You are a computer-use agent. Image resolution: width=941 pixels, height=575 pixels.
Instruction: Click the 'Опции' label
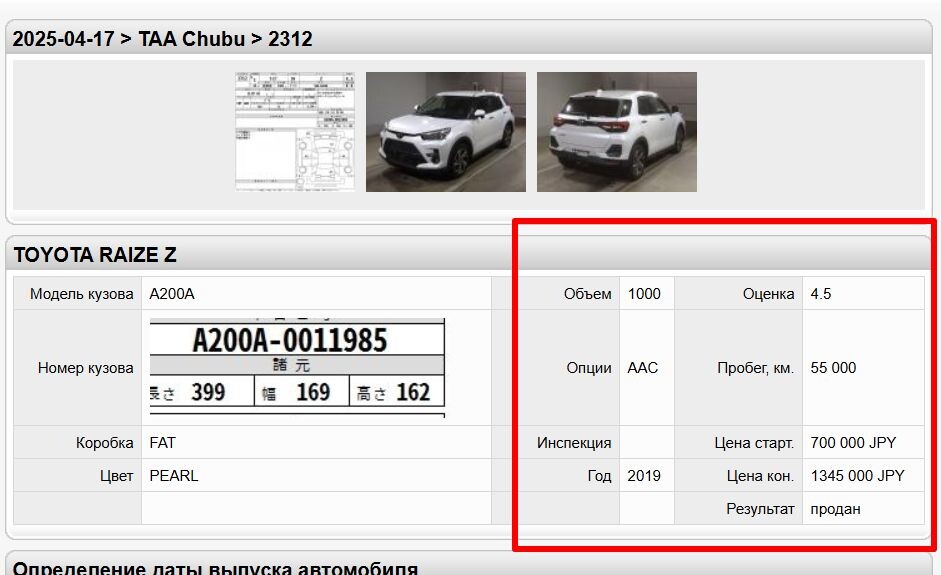pos(589,368)
